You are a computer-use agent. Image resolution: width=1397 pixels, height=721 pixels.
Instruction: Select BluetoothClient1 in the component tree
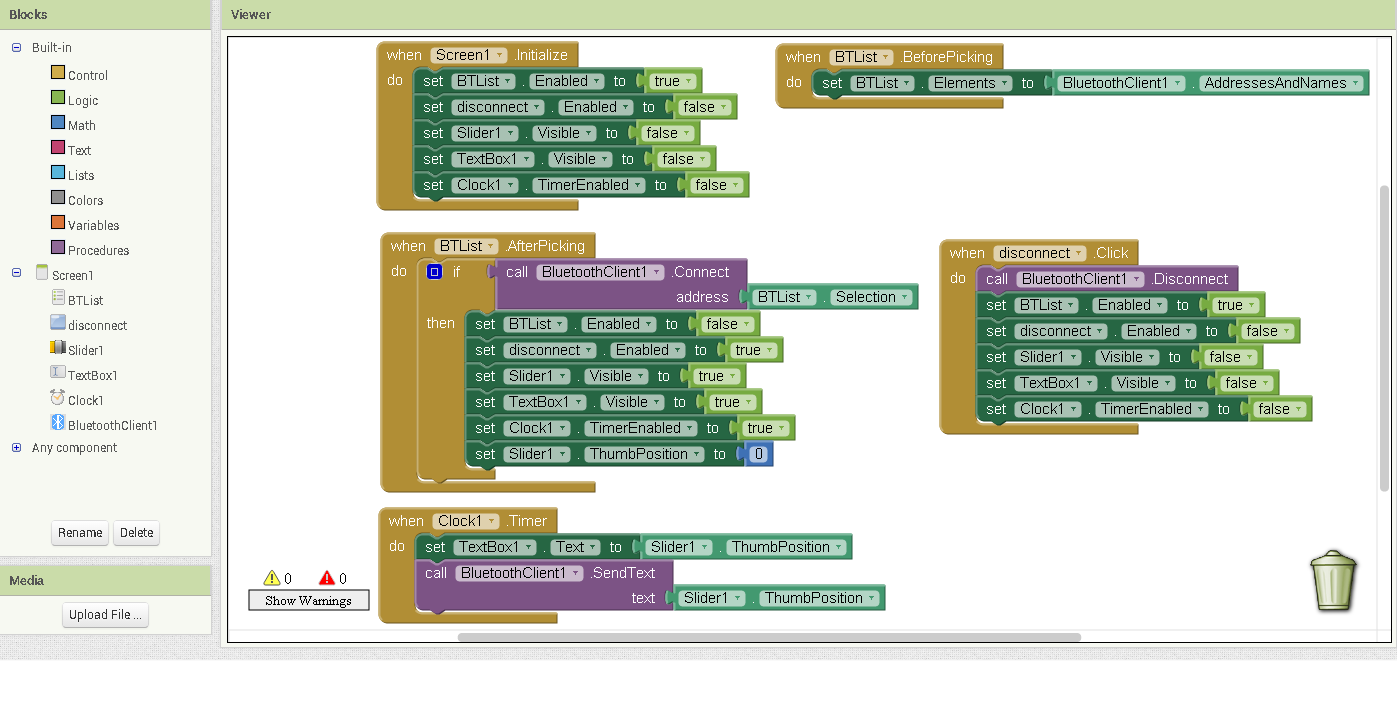pyautogui.click(x=112, y=425)
